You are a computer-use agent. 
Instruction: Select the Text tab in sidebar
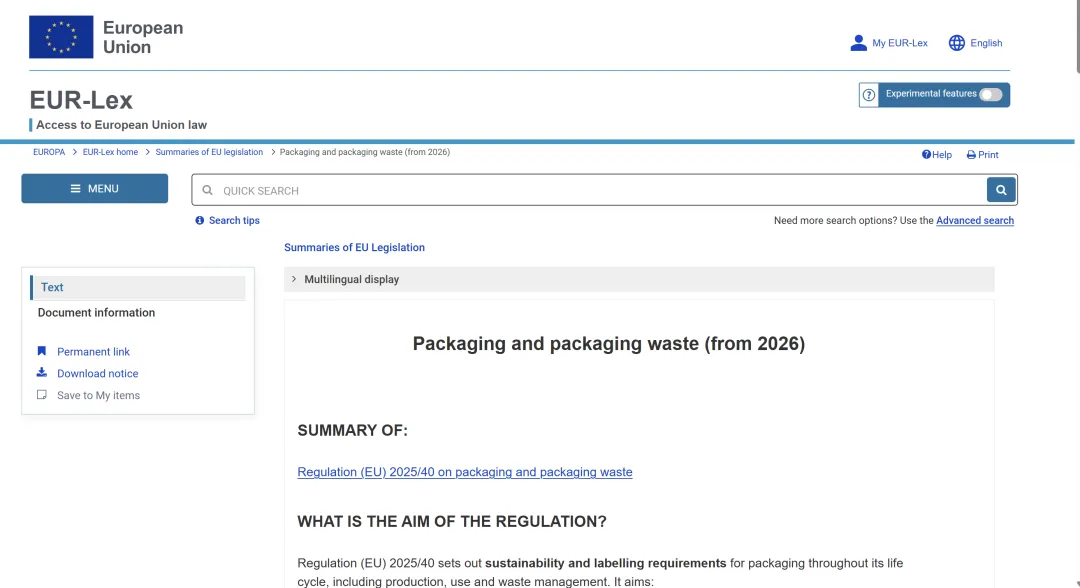[x=138, y=288]
